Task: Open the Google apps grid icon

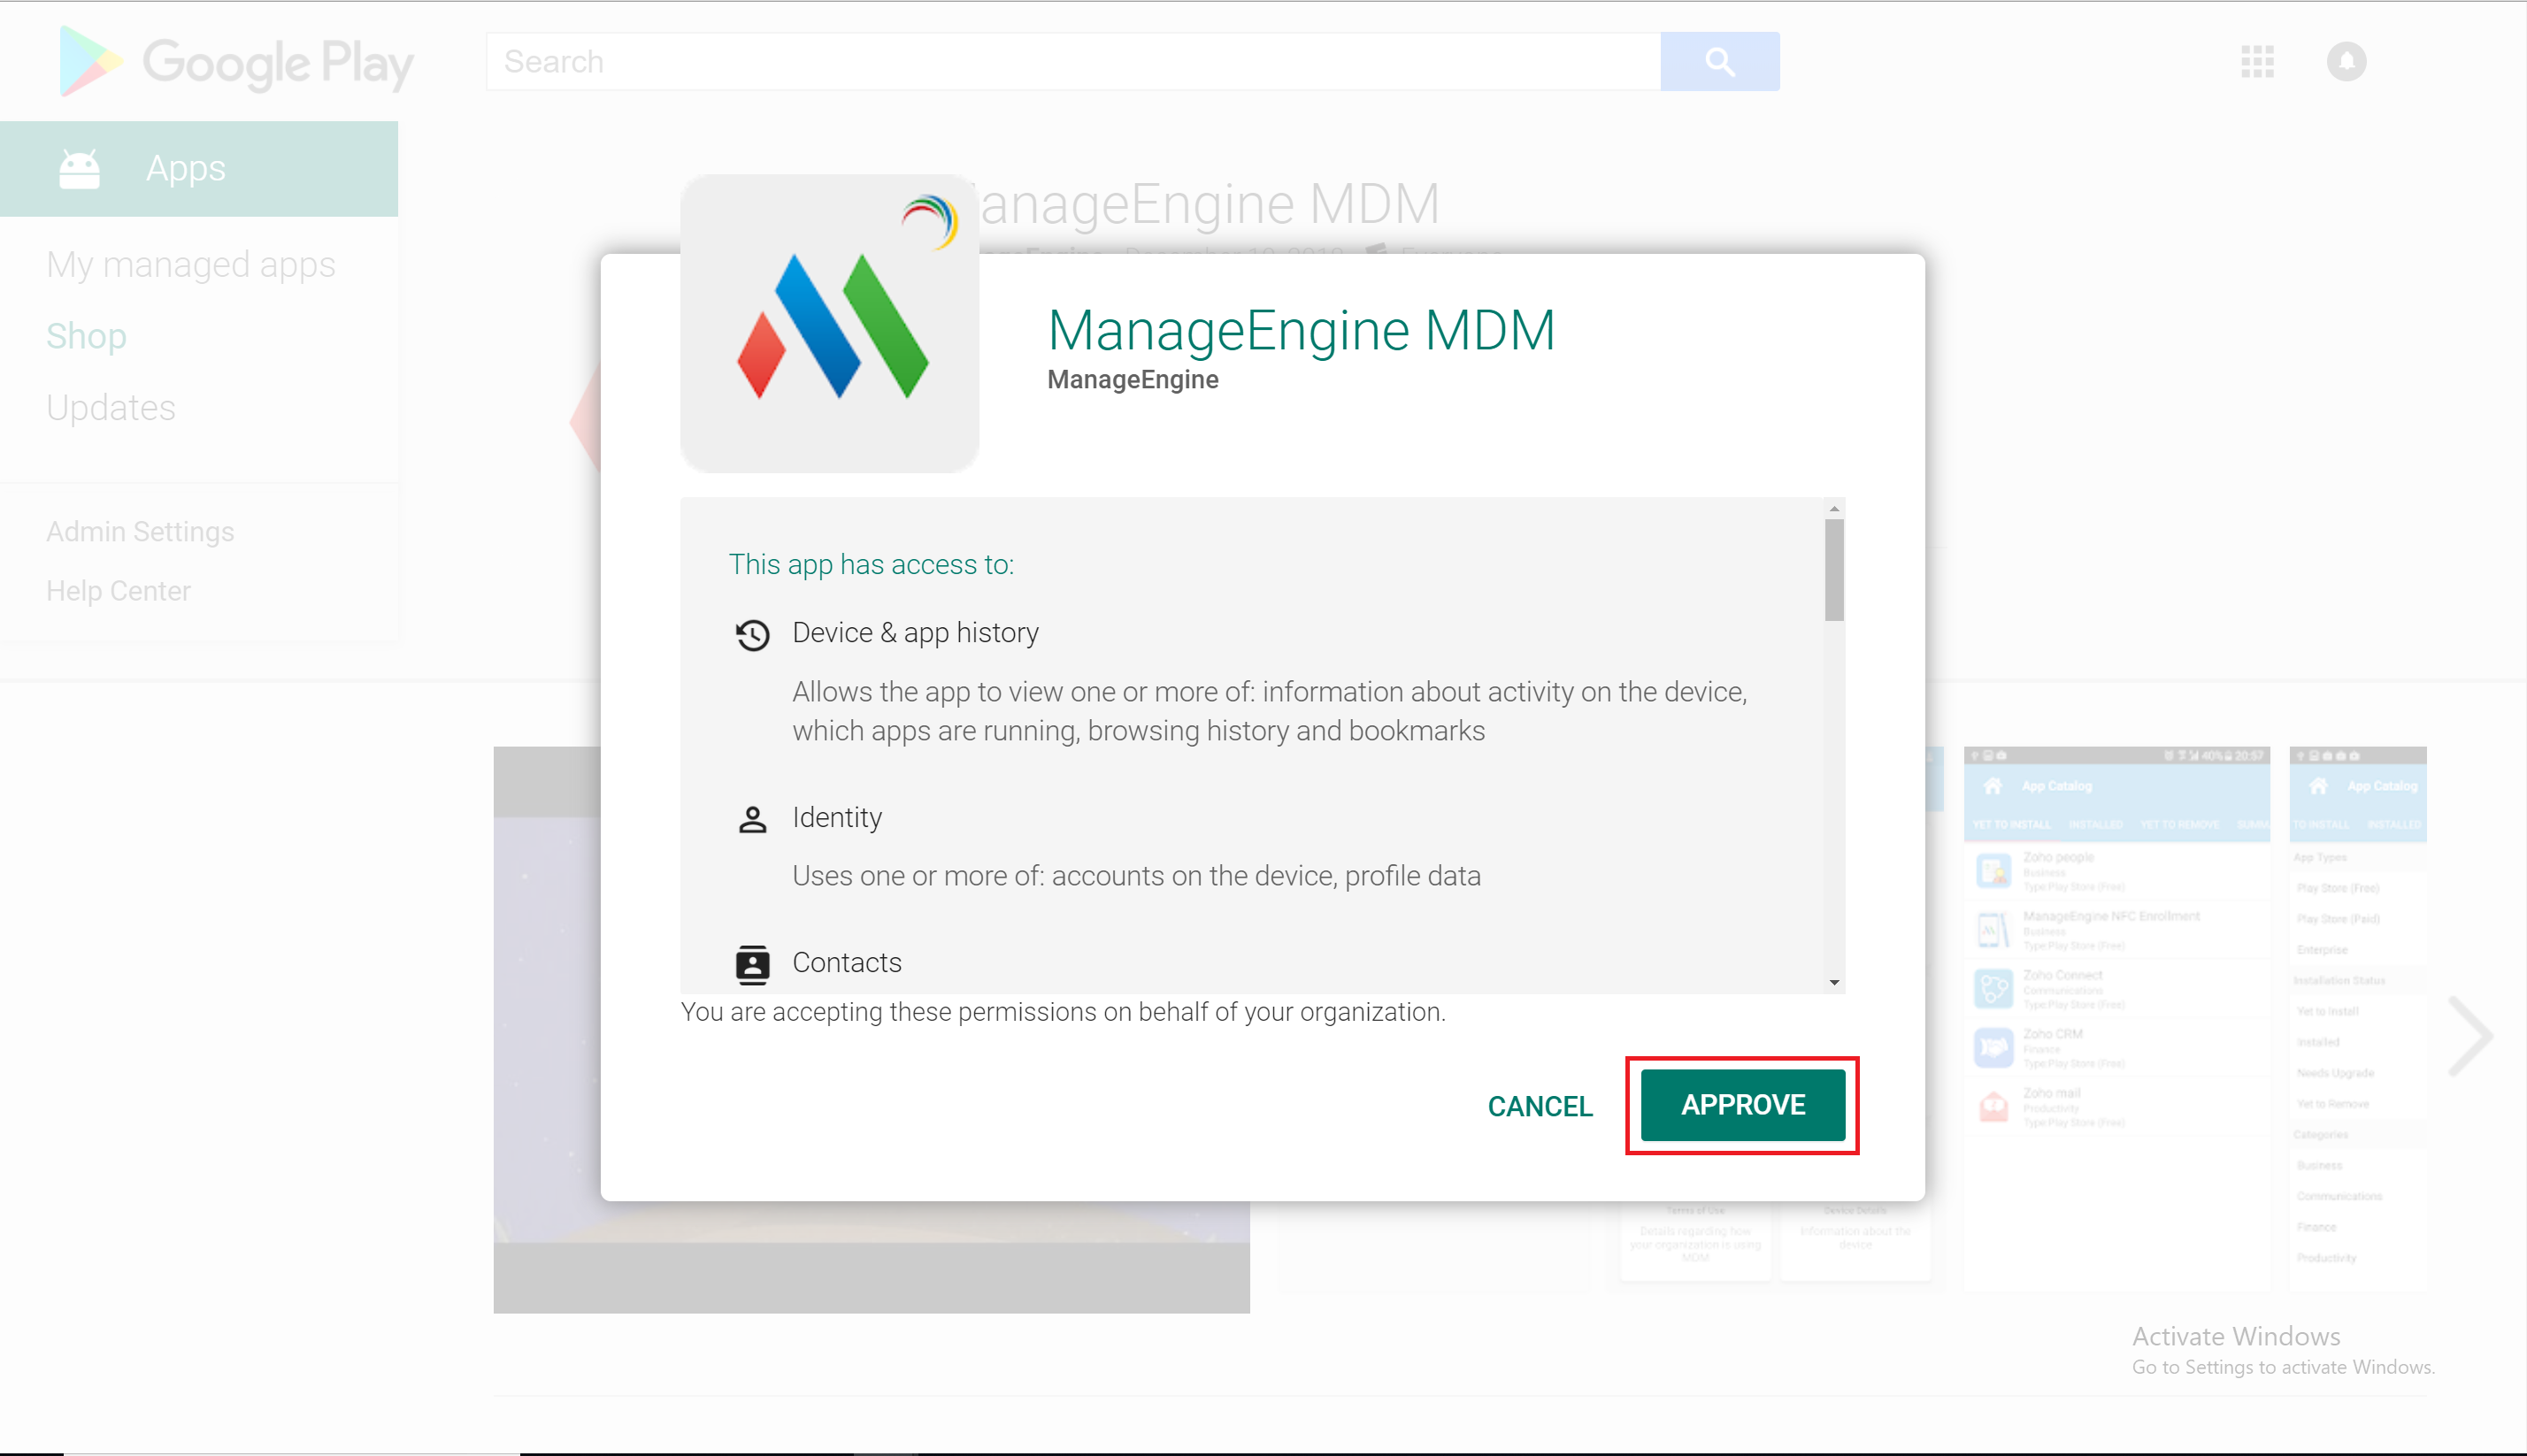Action: click(2256, 62)
